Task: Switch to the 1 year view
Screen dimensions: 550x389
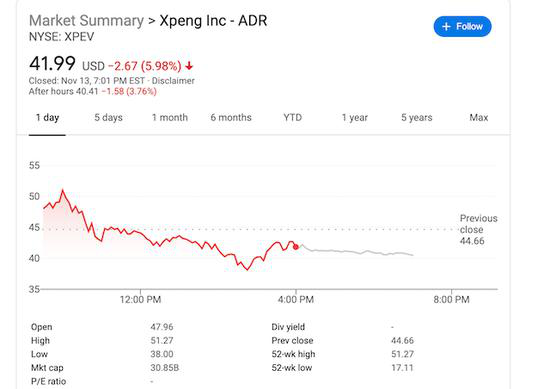Action: 355,118
